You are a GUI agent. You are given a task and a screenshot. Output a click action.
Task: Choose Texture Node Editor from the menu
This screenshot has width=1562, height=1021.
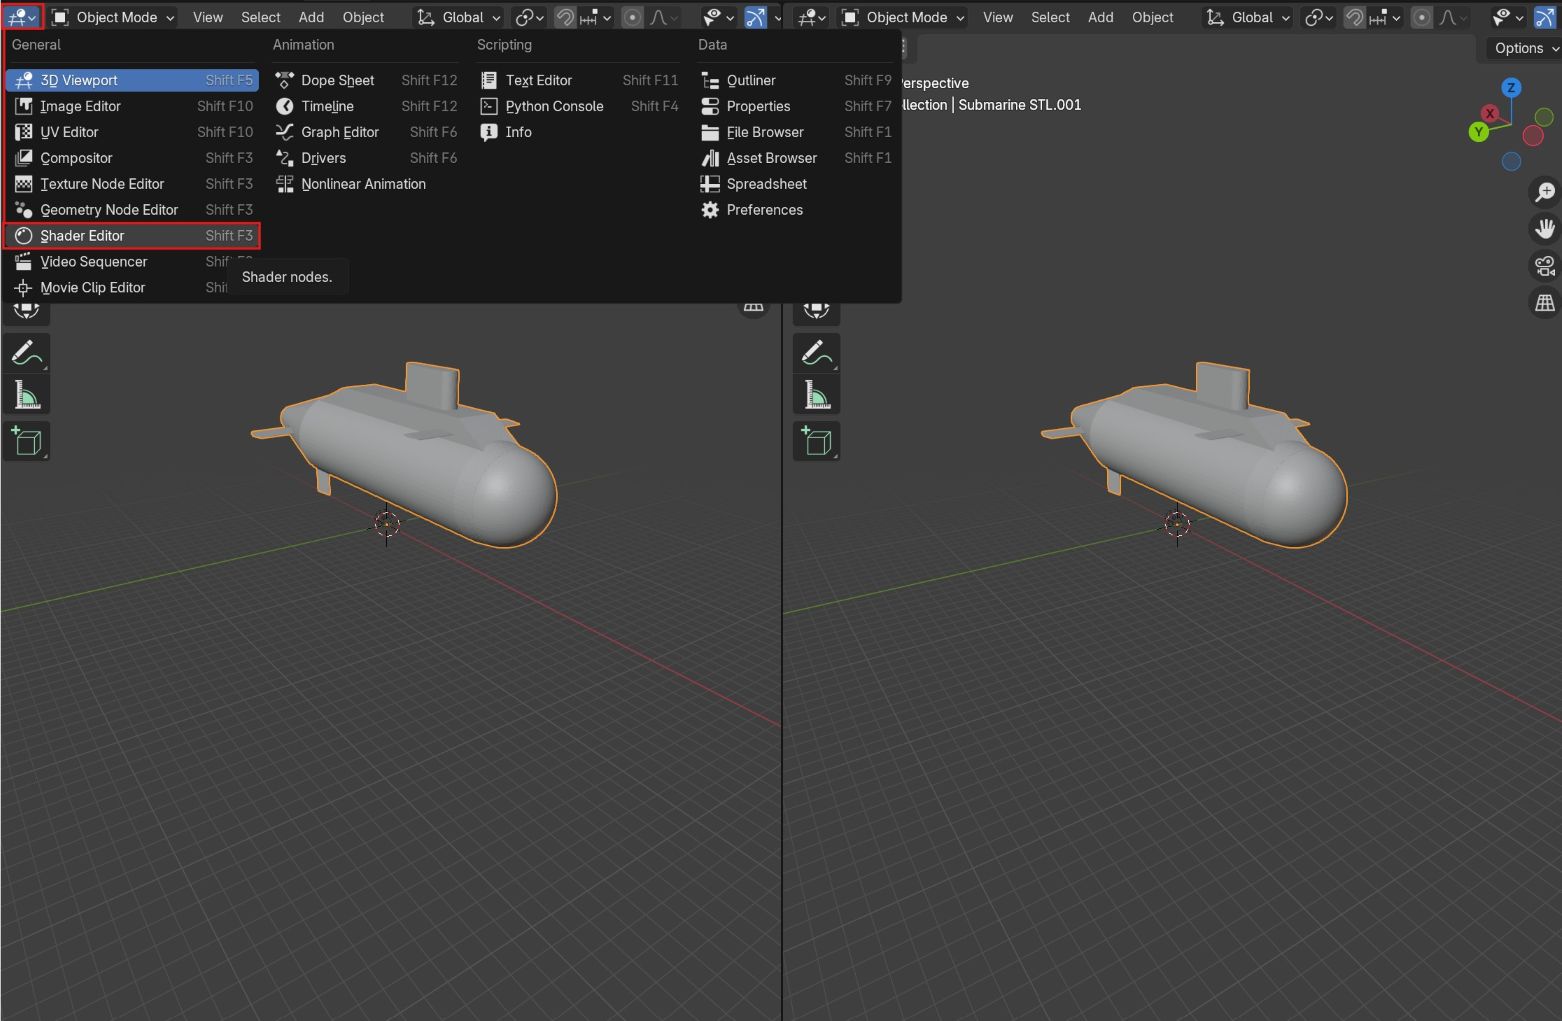(x=133, y=184)
